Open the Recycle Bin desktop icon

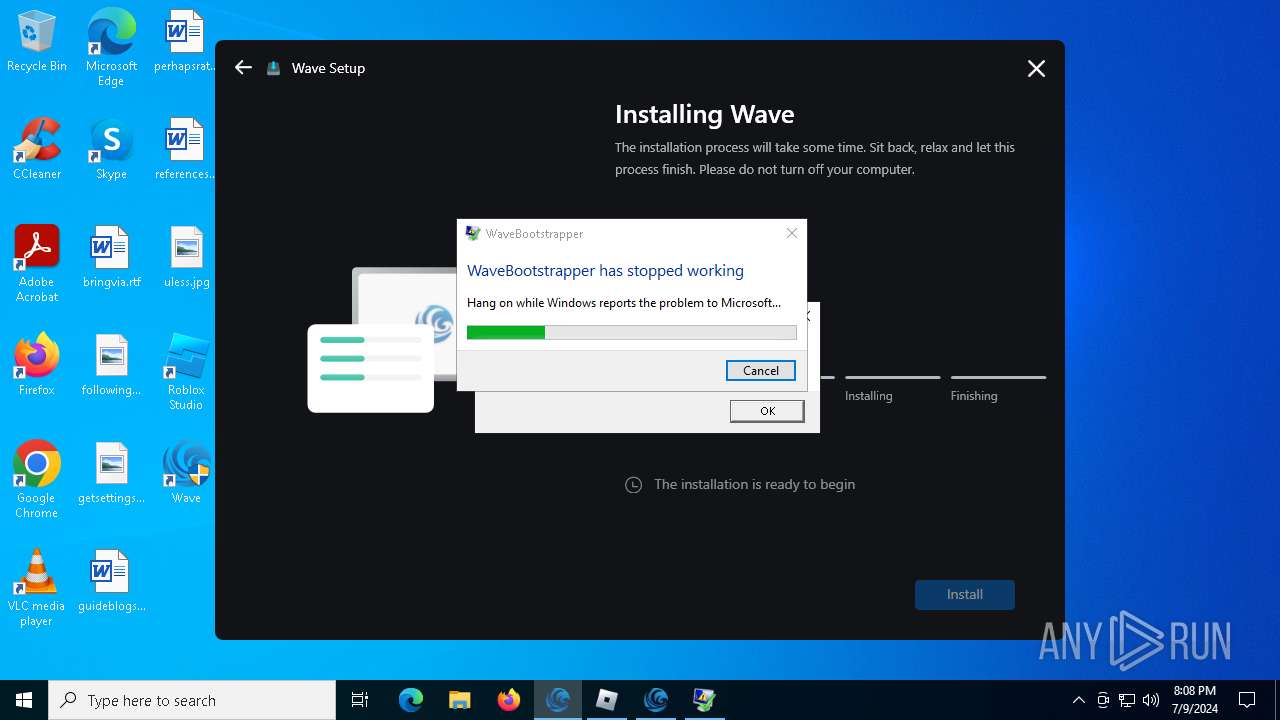(x=37, y=42)
